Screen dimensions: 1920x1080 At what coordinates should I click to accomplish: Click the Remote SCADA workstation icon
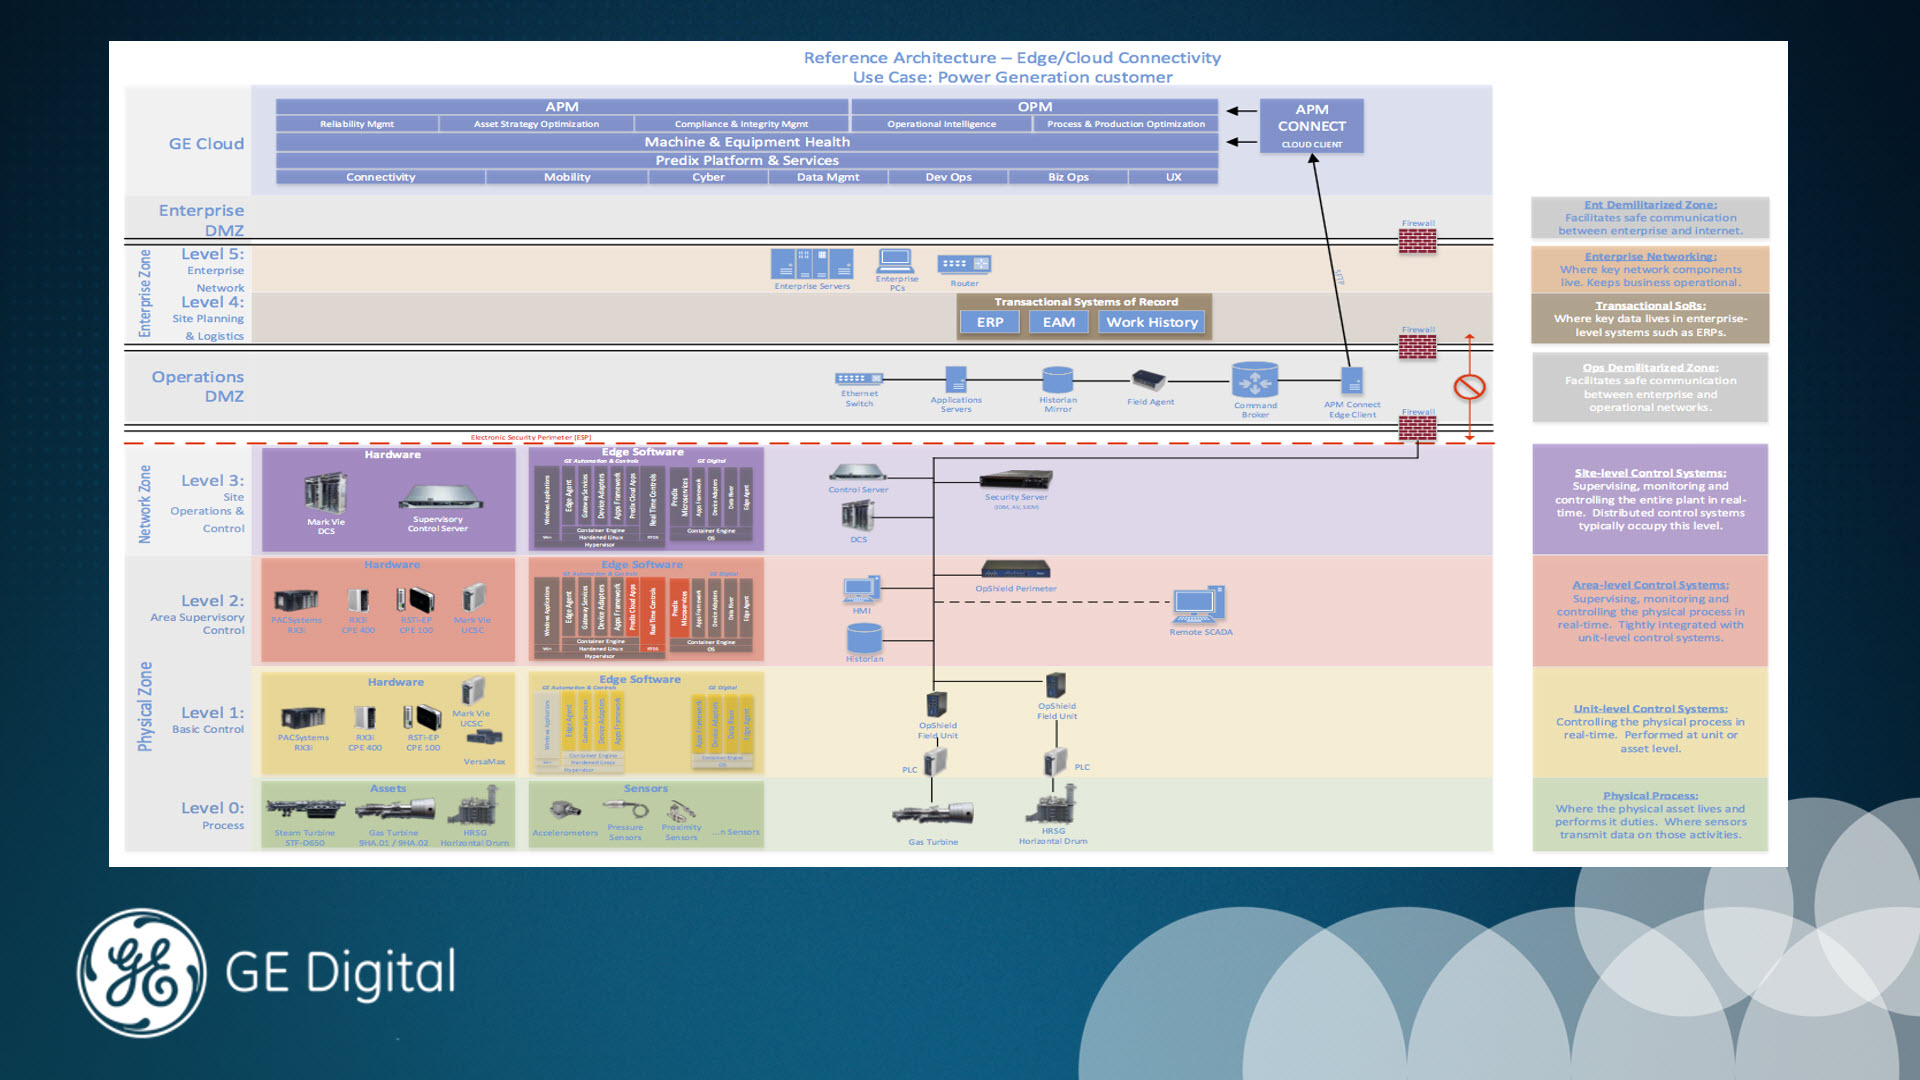point(1199,605)
